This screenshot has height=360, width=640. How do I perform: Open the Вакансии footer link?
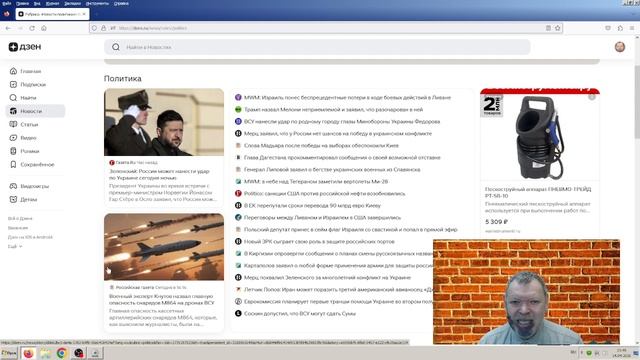(18, 228)
